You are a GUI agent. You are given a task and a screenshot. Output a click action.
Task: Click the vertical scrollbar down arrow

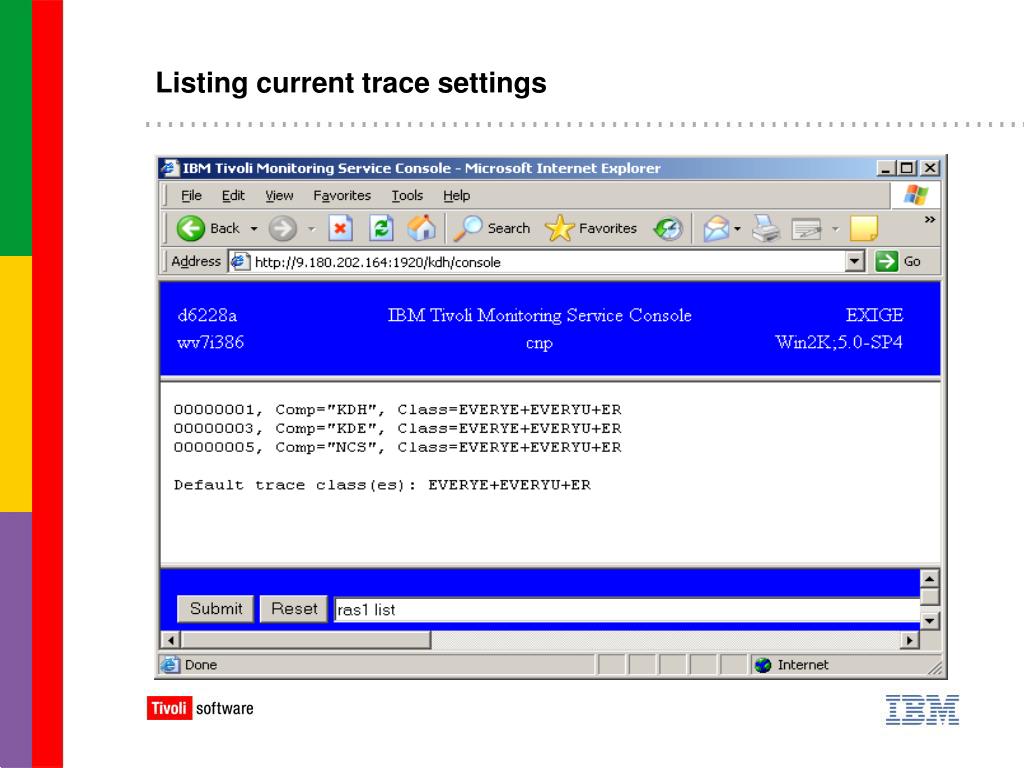[x=929, y=620]
